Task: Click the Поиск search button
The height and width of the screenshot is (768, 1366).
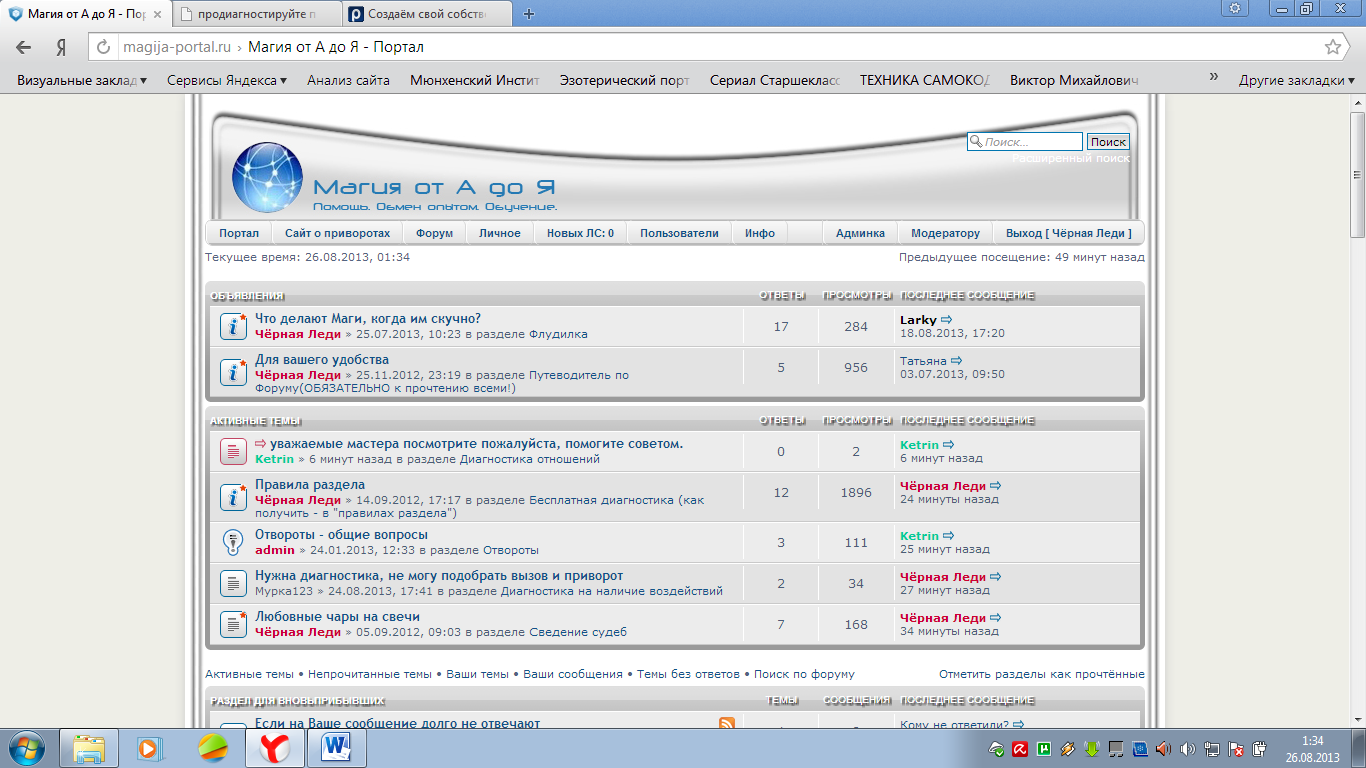Action: (x=1108, y=142)
